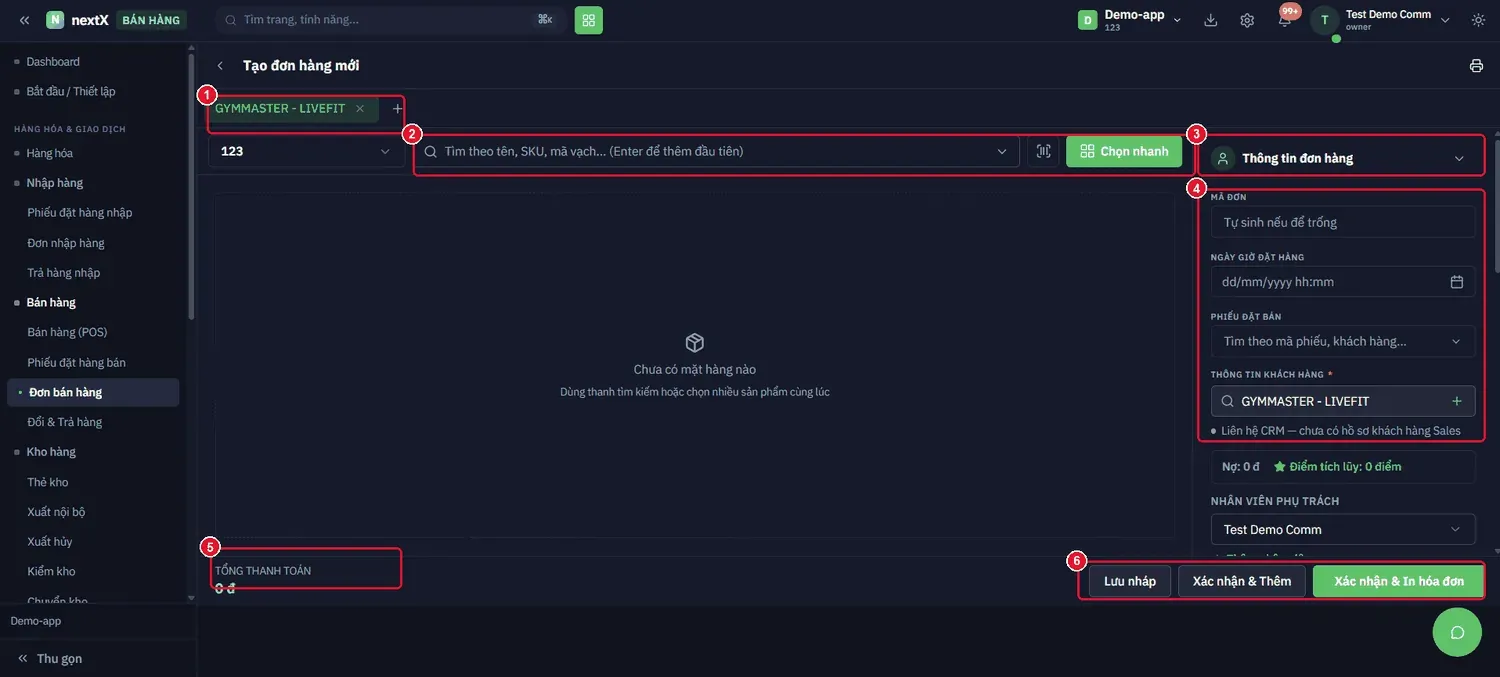
Task: Open notifications bell with 99+ badge
Action: pyautogui.click(x=1285, y=20)
